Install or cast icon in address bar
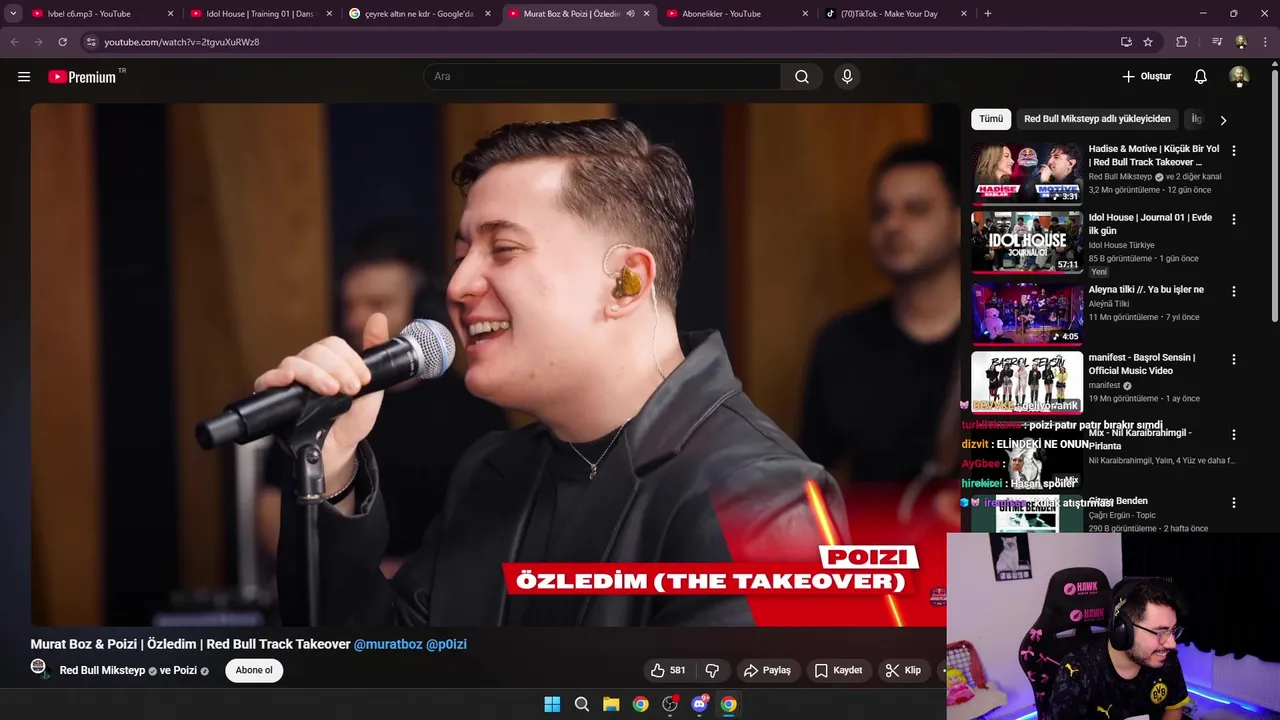Viewport: 1280px width, 720px height. [1126, 42]
